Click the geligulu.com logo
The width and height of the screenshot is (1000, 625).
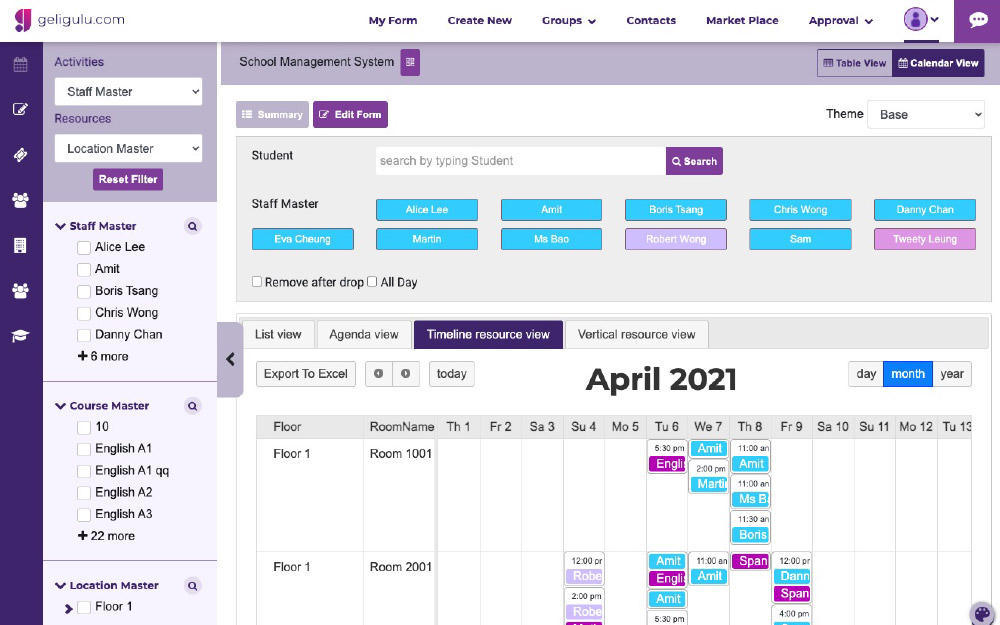(x=70, y=20)
